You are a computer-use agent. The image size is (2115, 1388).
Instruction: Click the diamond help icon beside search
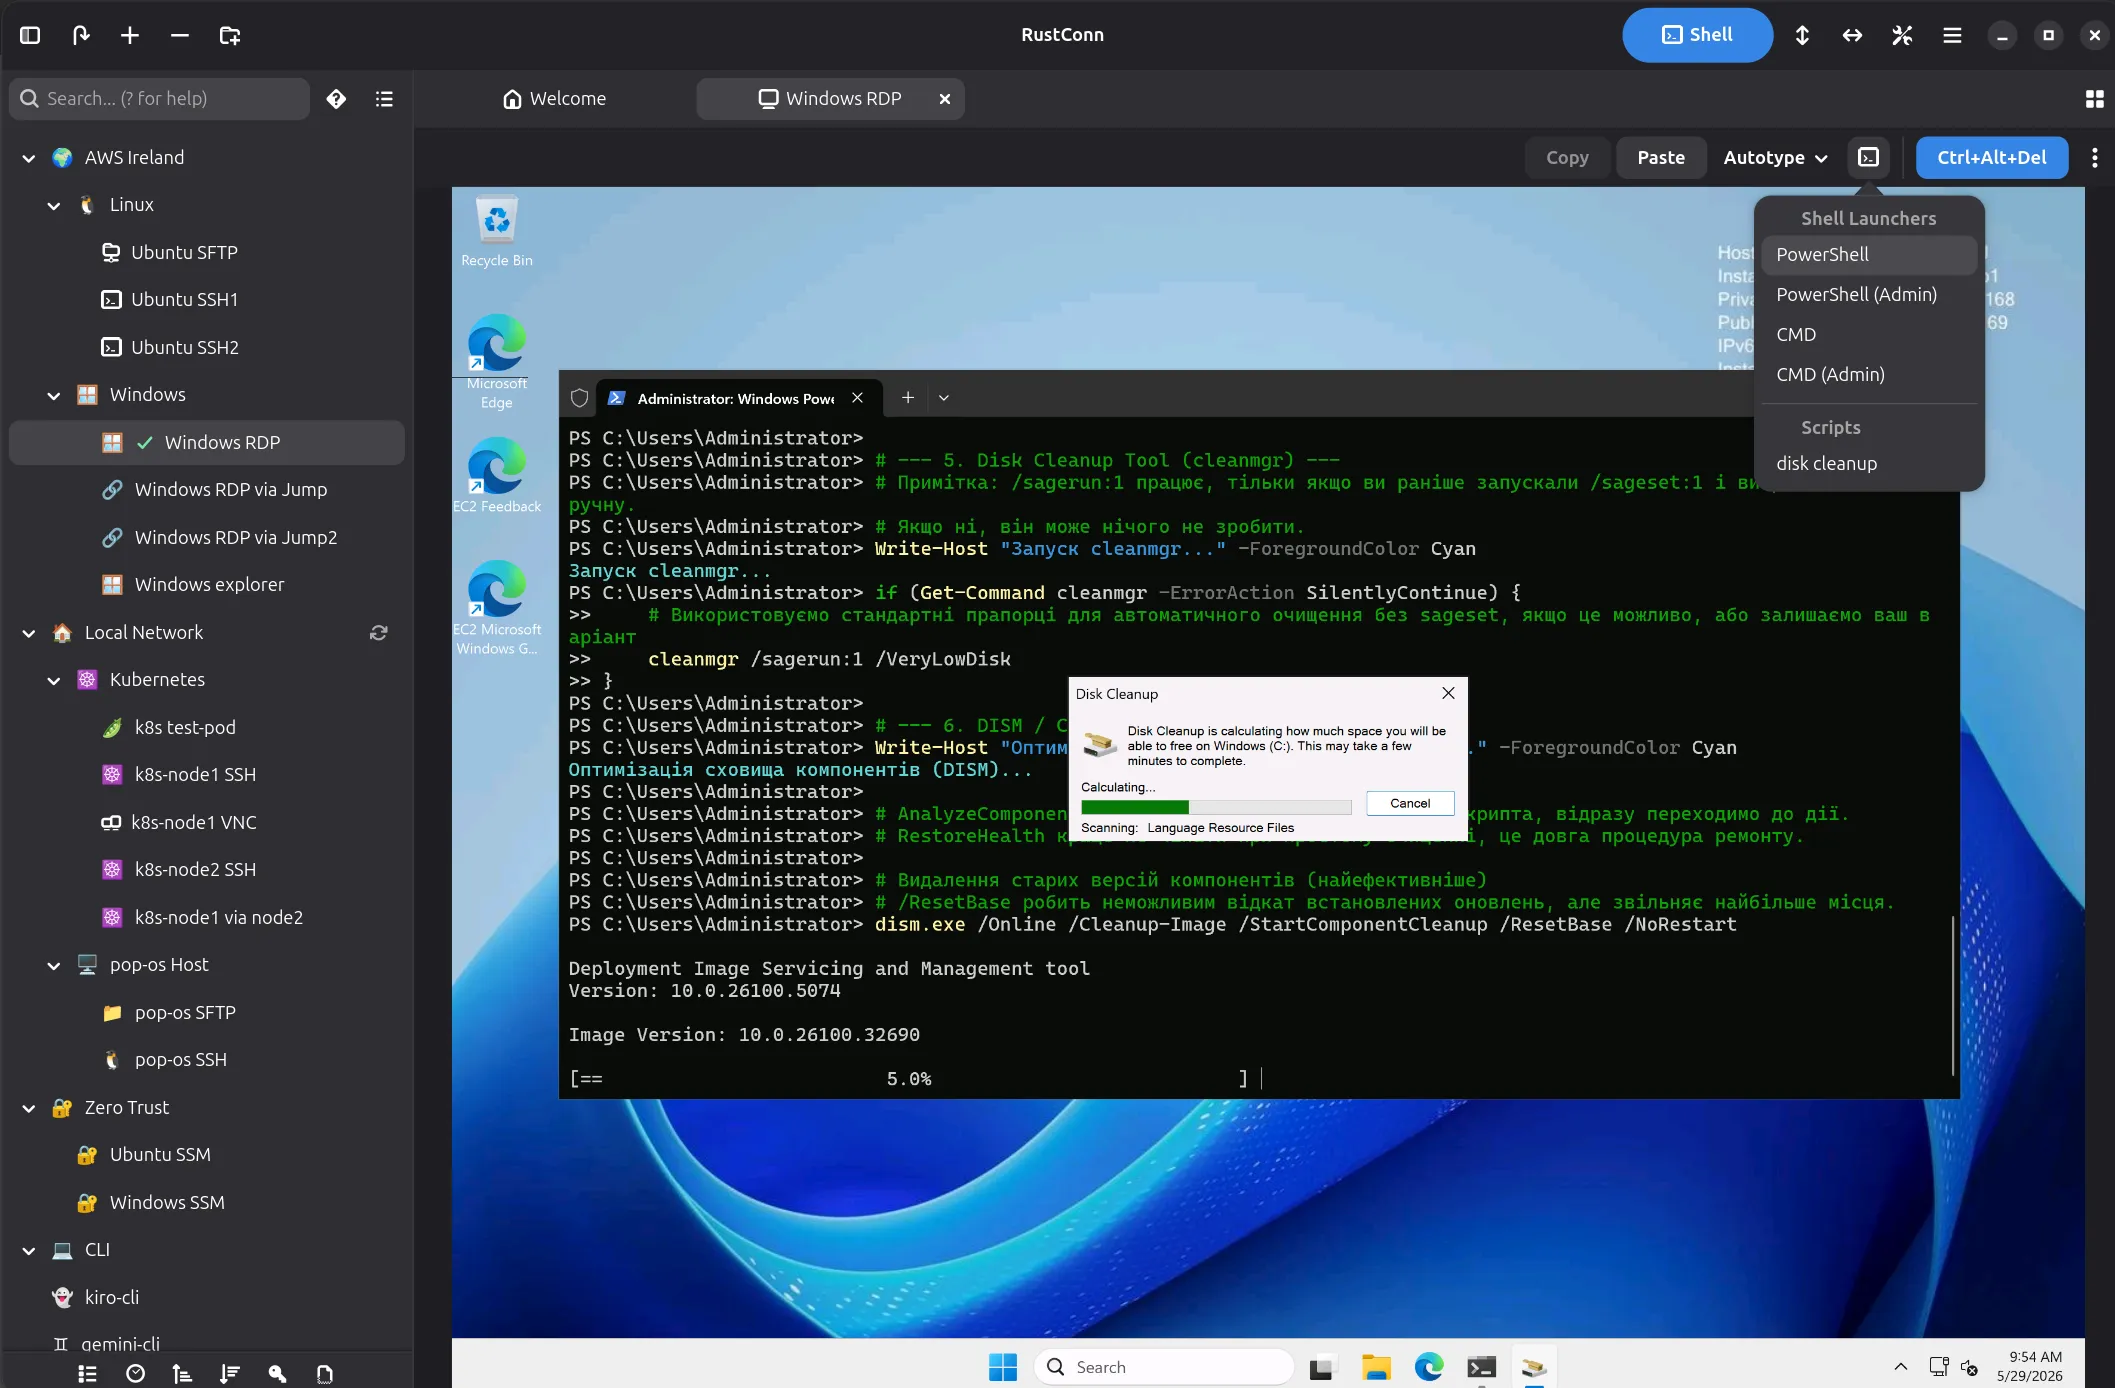coord(336,99)
